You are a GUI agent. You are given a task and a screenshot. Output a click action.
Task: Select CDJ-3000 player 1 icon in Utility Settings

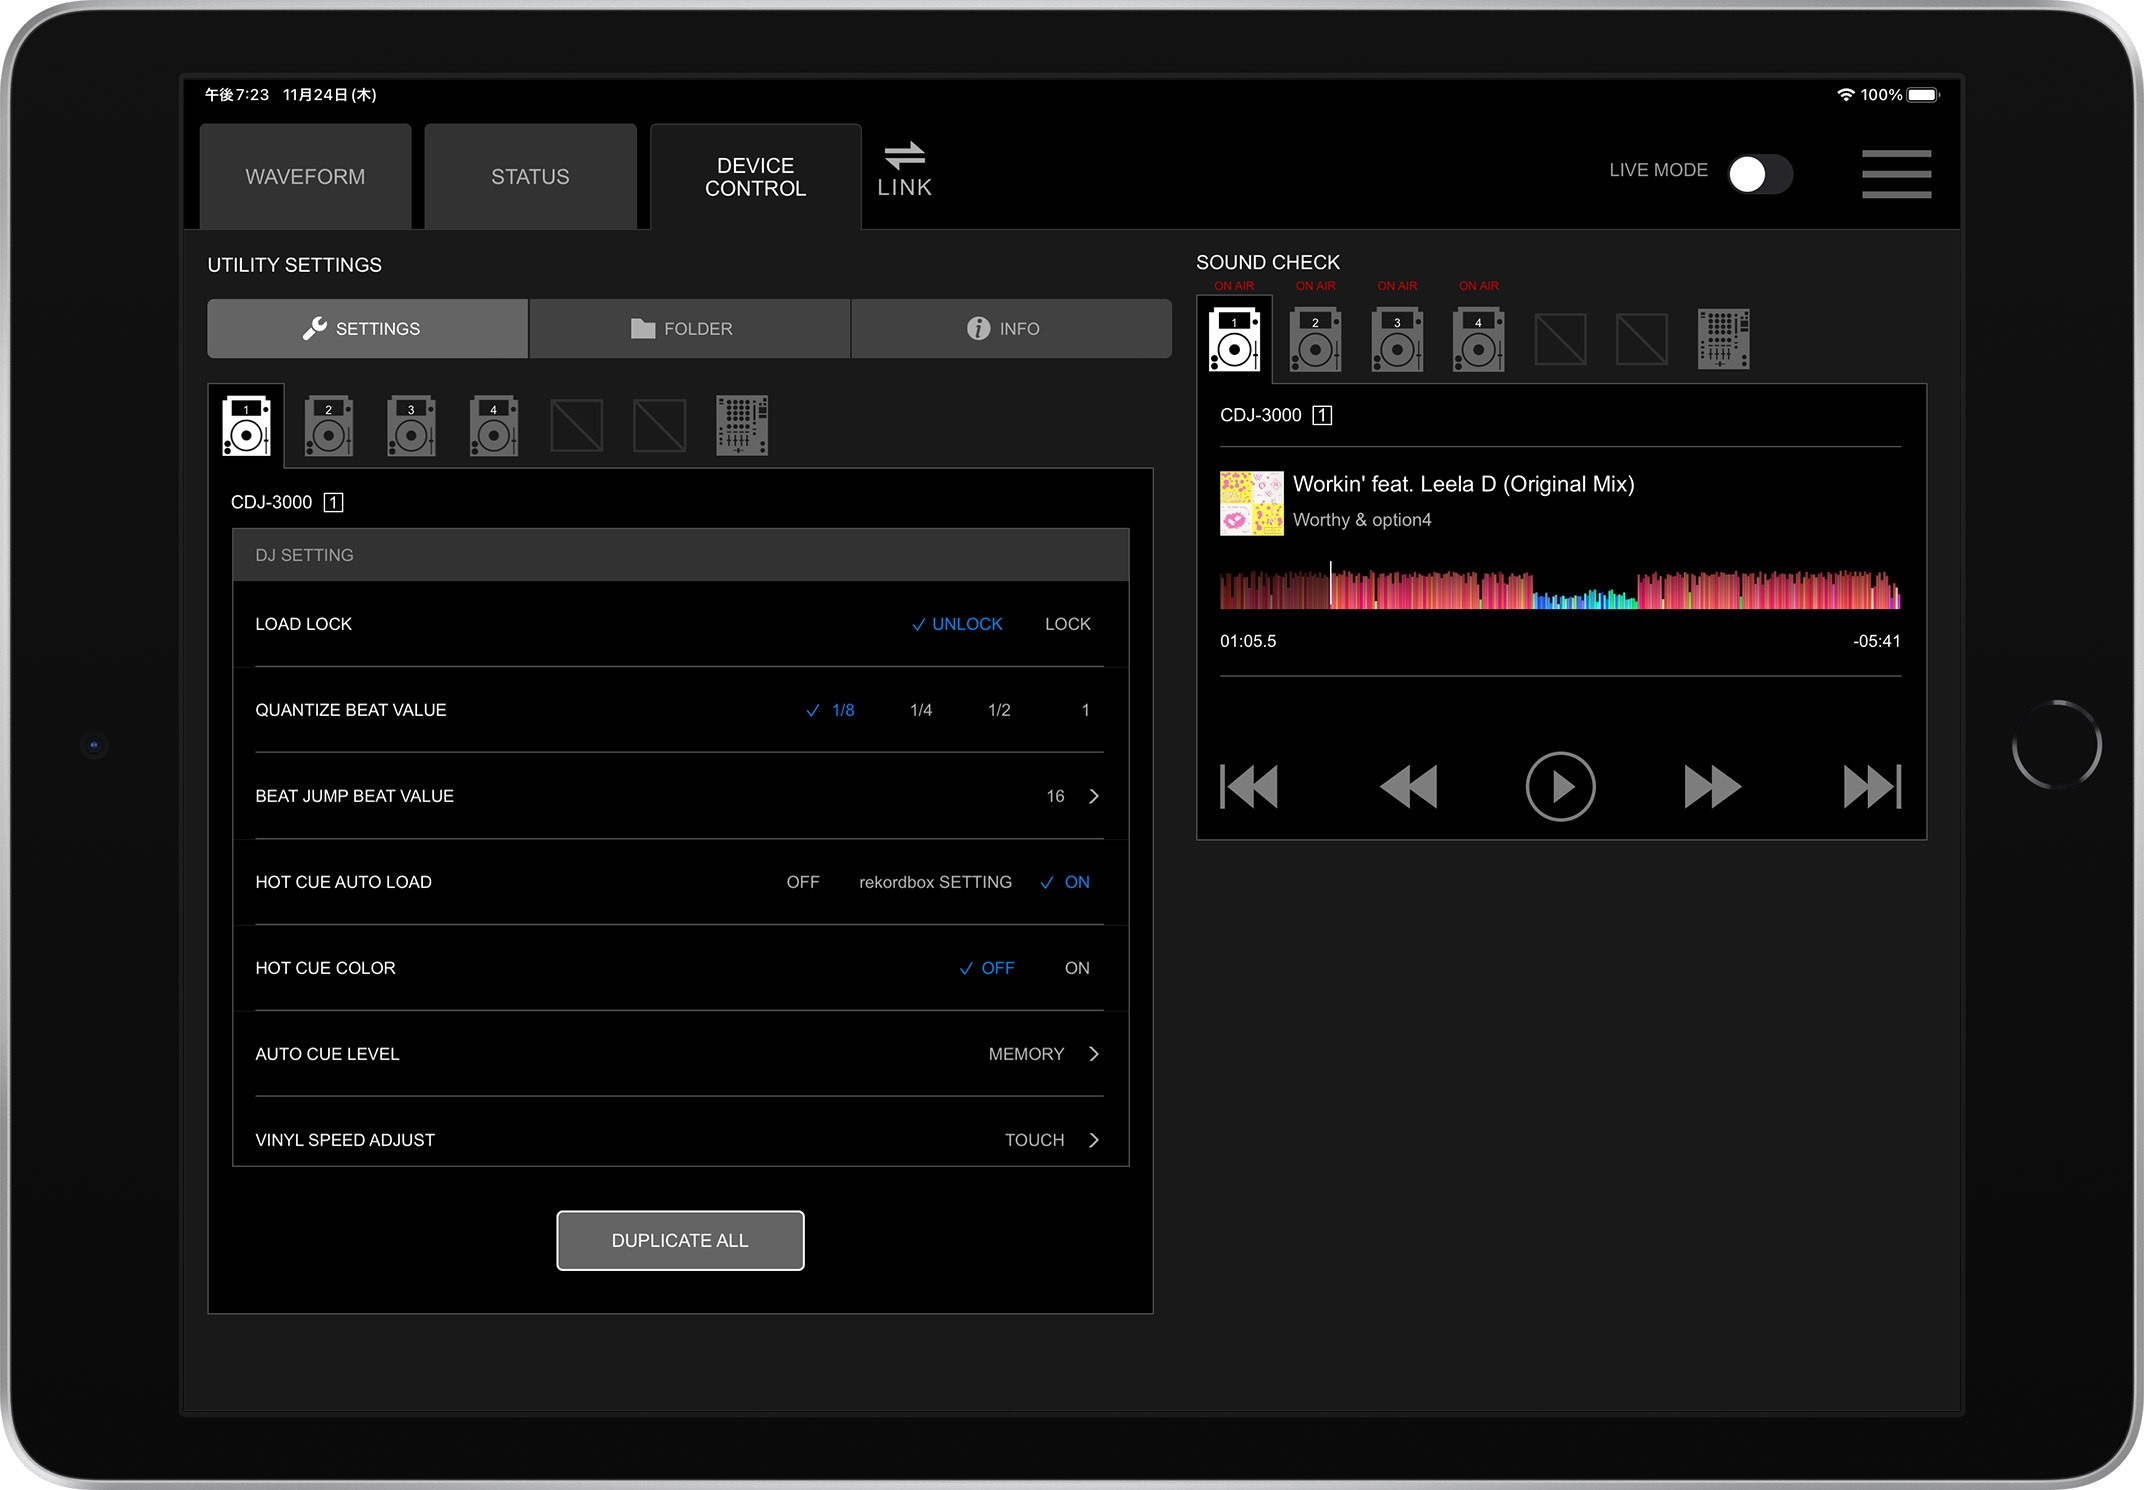pyautogui.click(x=246, y=425)
